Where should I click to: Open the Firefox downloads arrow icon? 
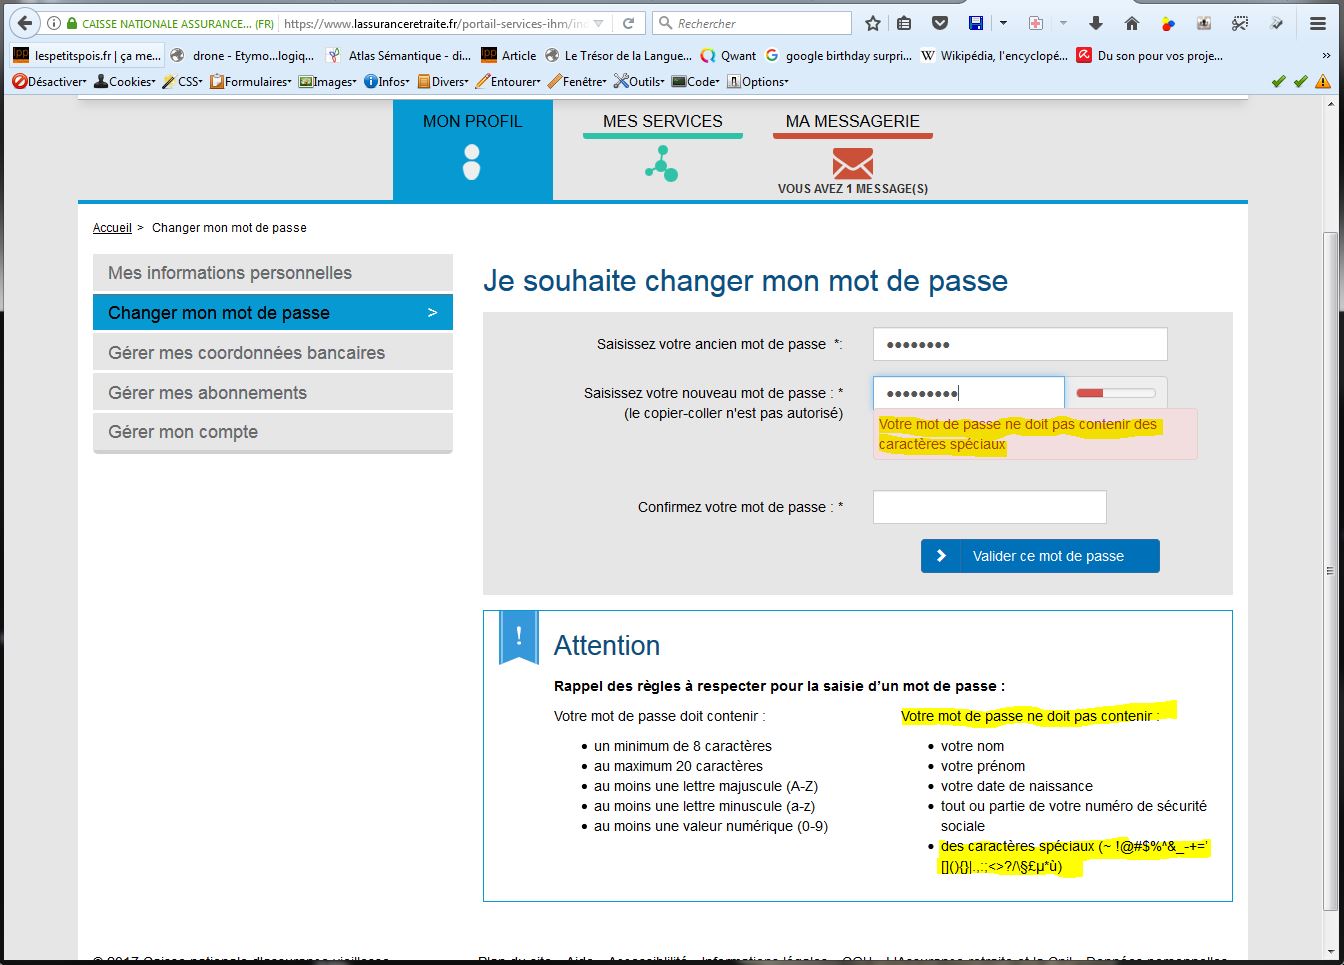[x=1096, y=23]
